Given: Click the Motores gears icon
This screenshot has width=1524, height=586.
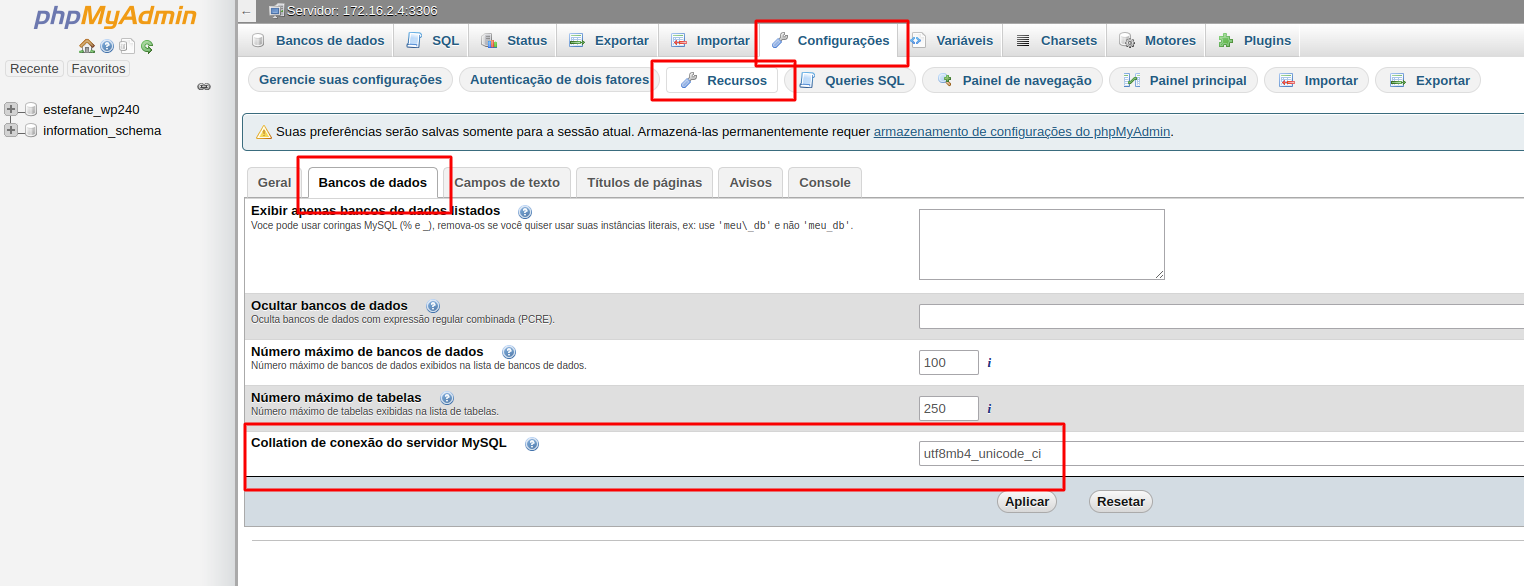Looking at the screenshot, I should click(x=1127, y=41).
